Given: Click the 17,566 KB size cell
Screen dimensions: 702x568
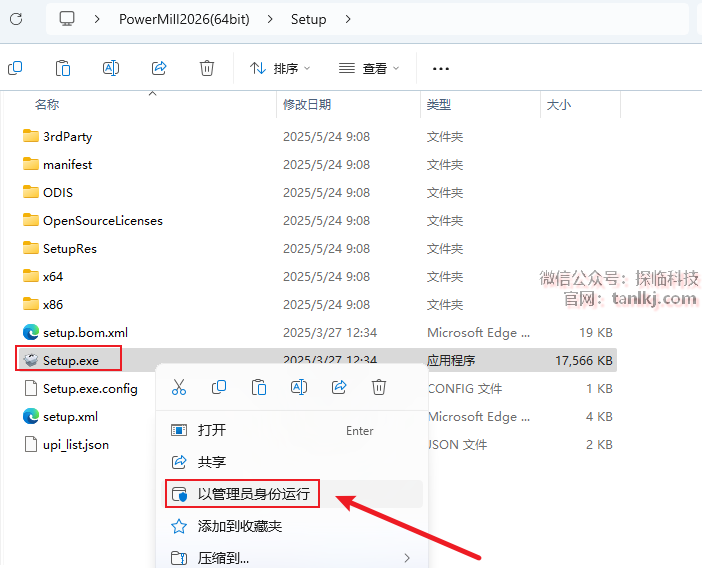Looking at the screenshot, I should [584, 361].
